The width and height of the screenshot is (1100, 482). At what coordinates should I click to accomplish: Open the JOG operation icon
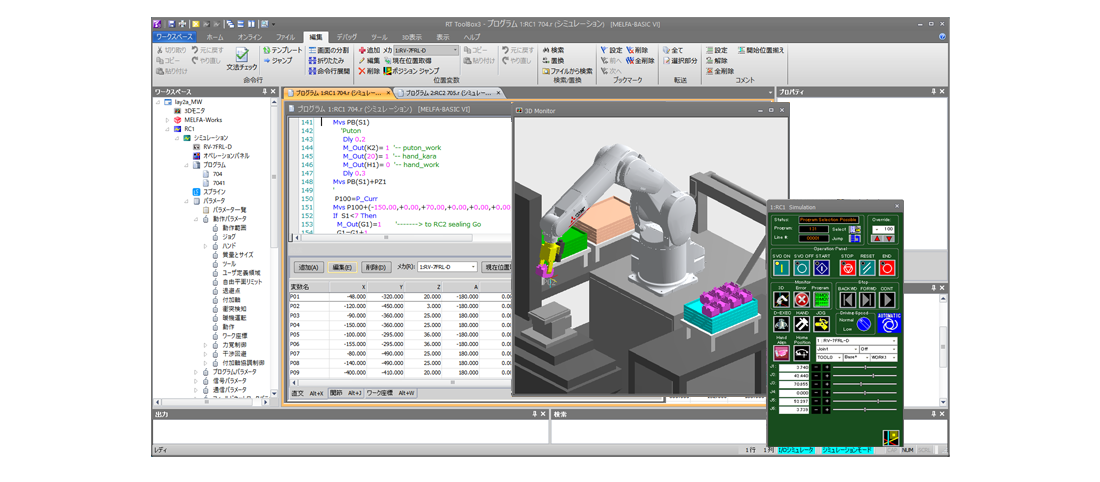click(x=821, y=326)
